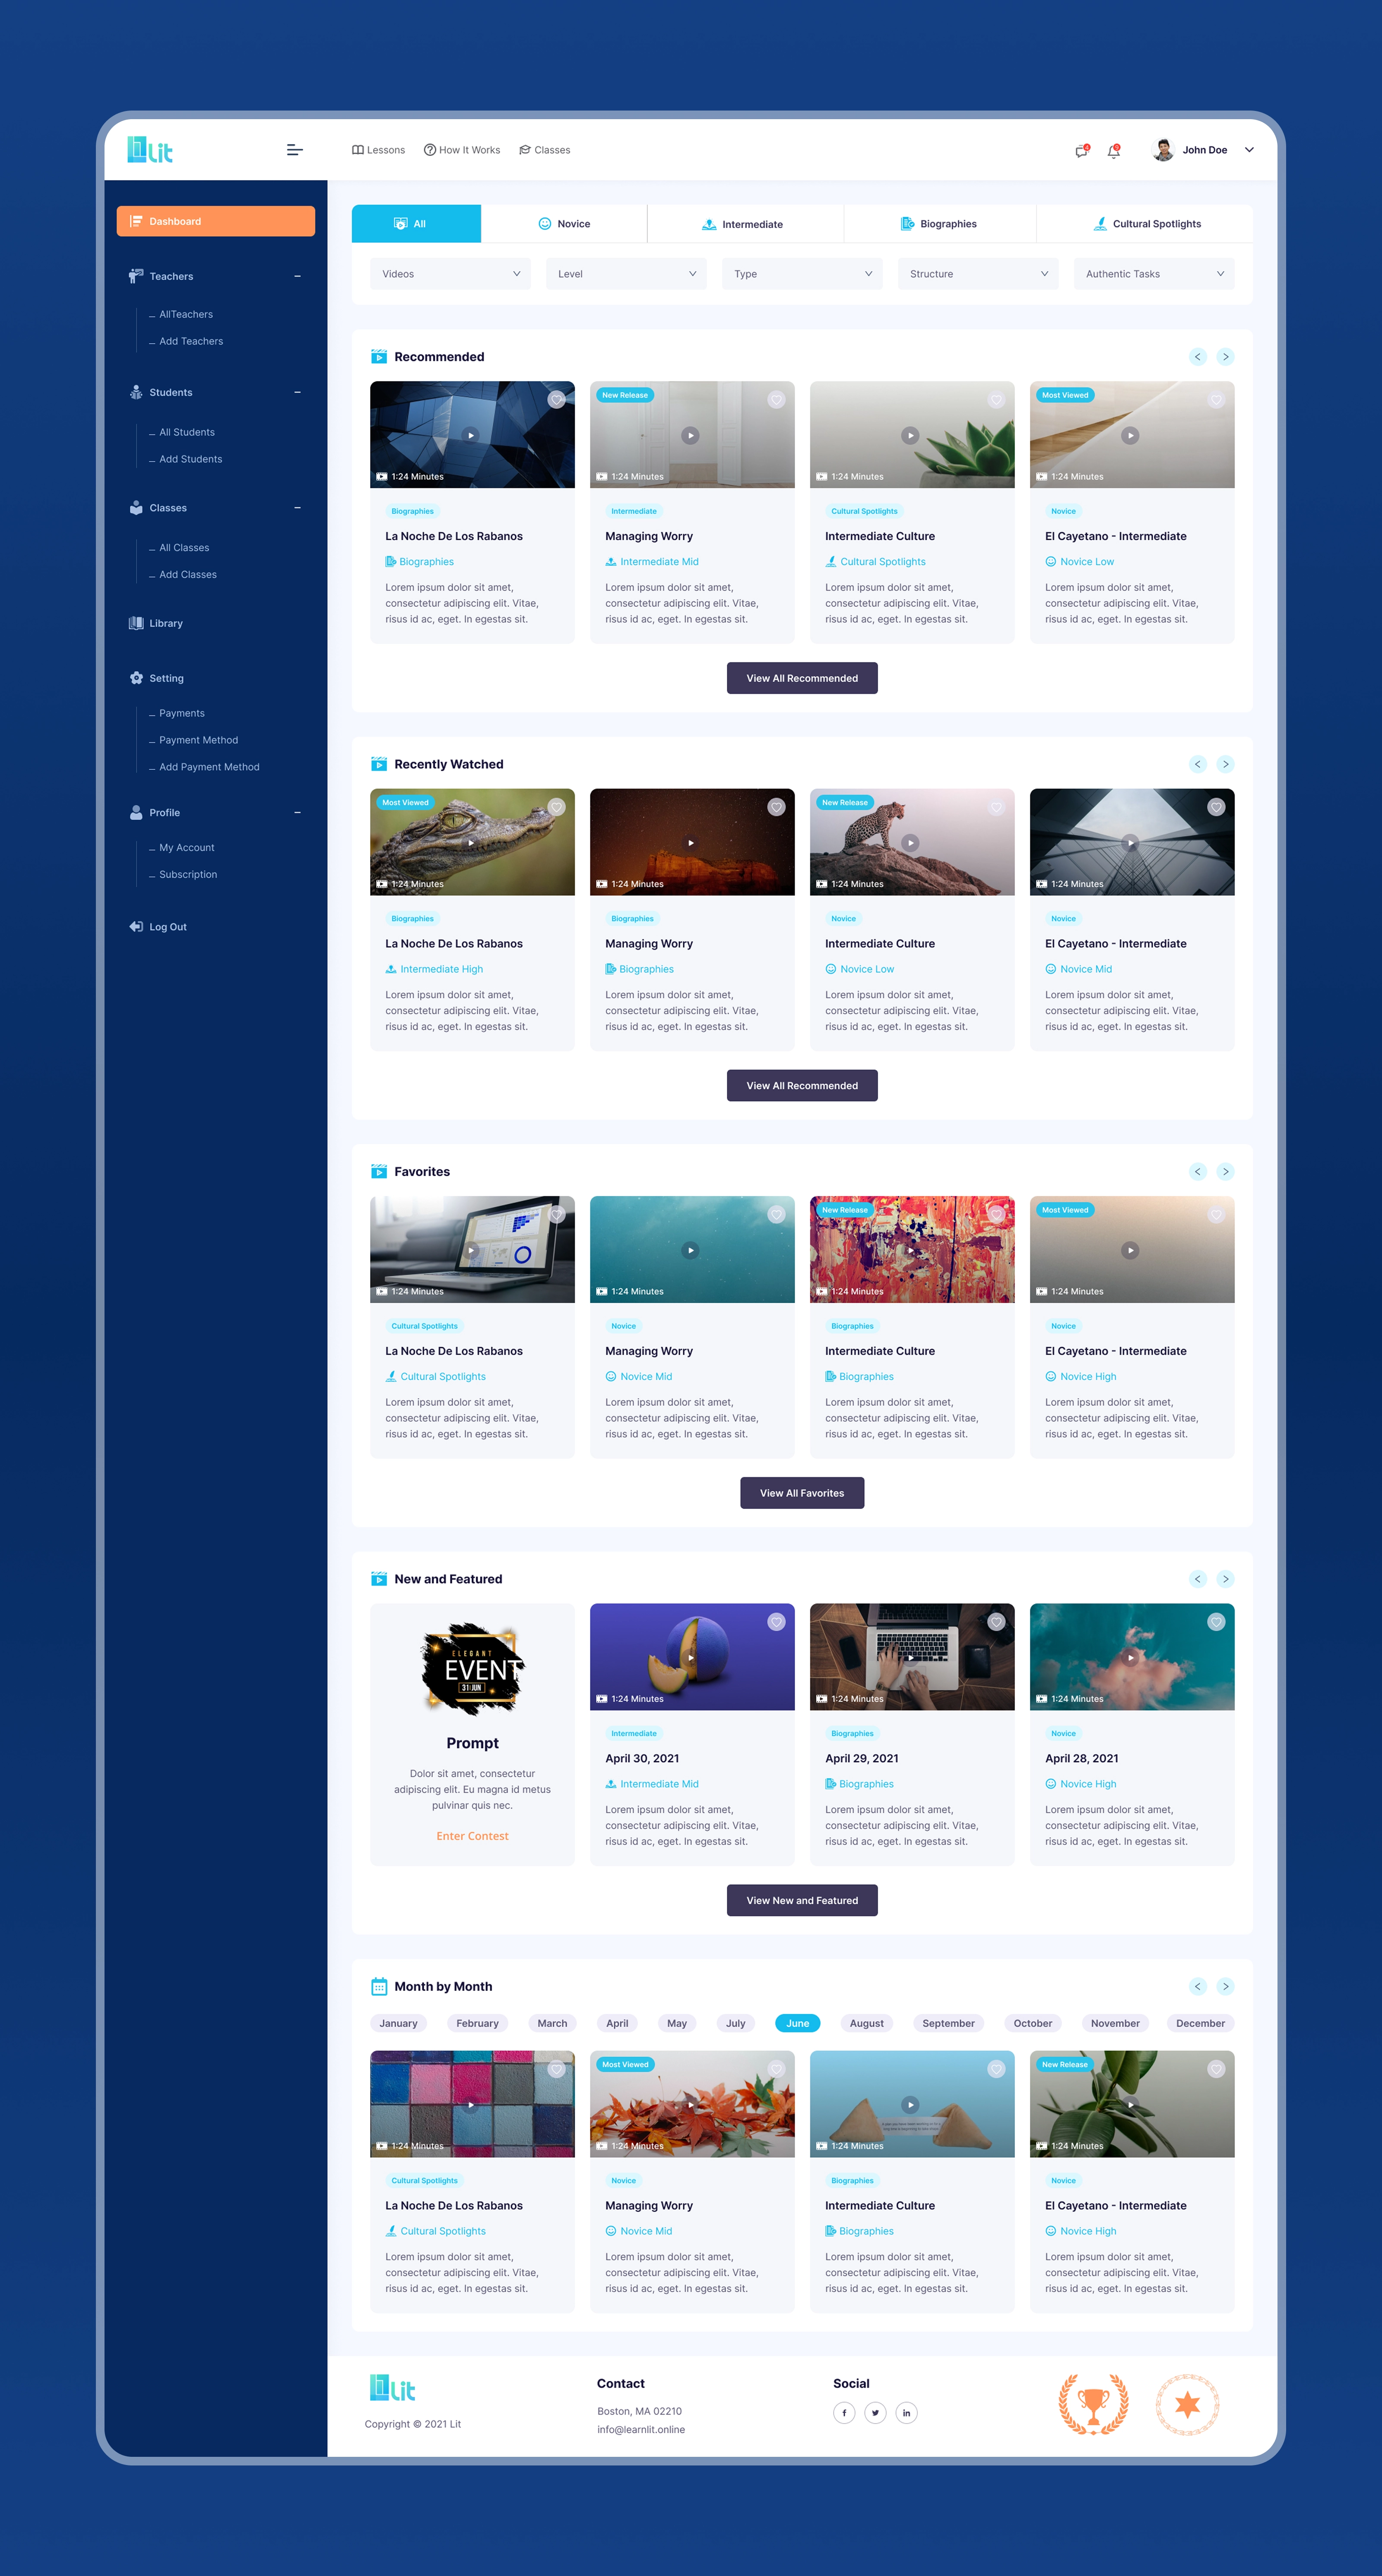Image resolution: width=1382 pixels, height=2576 pixels.
Task: Click the LinkedIn icon in footer
Action: click(x=906, y=2412)
